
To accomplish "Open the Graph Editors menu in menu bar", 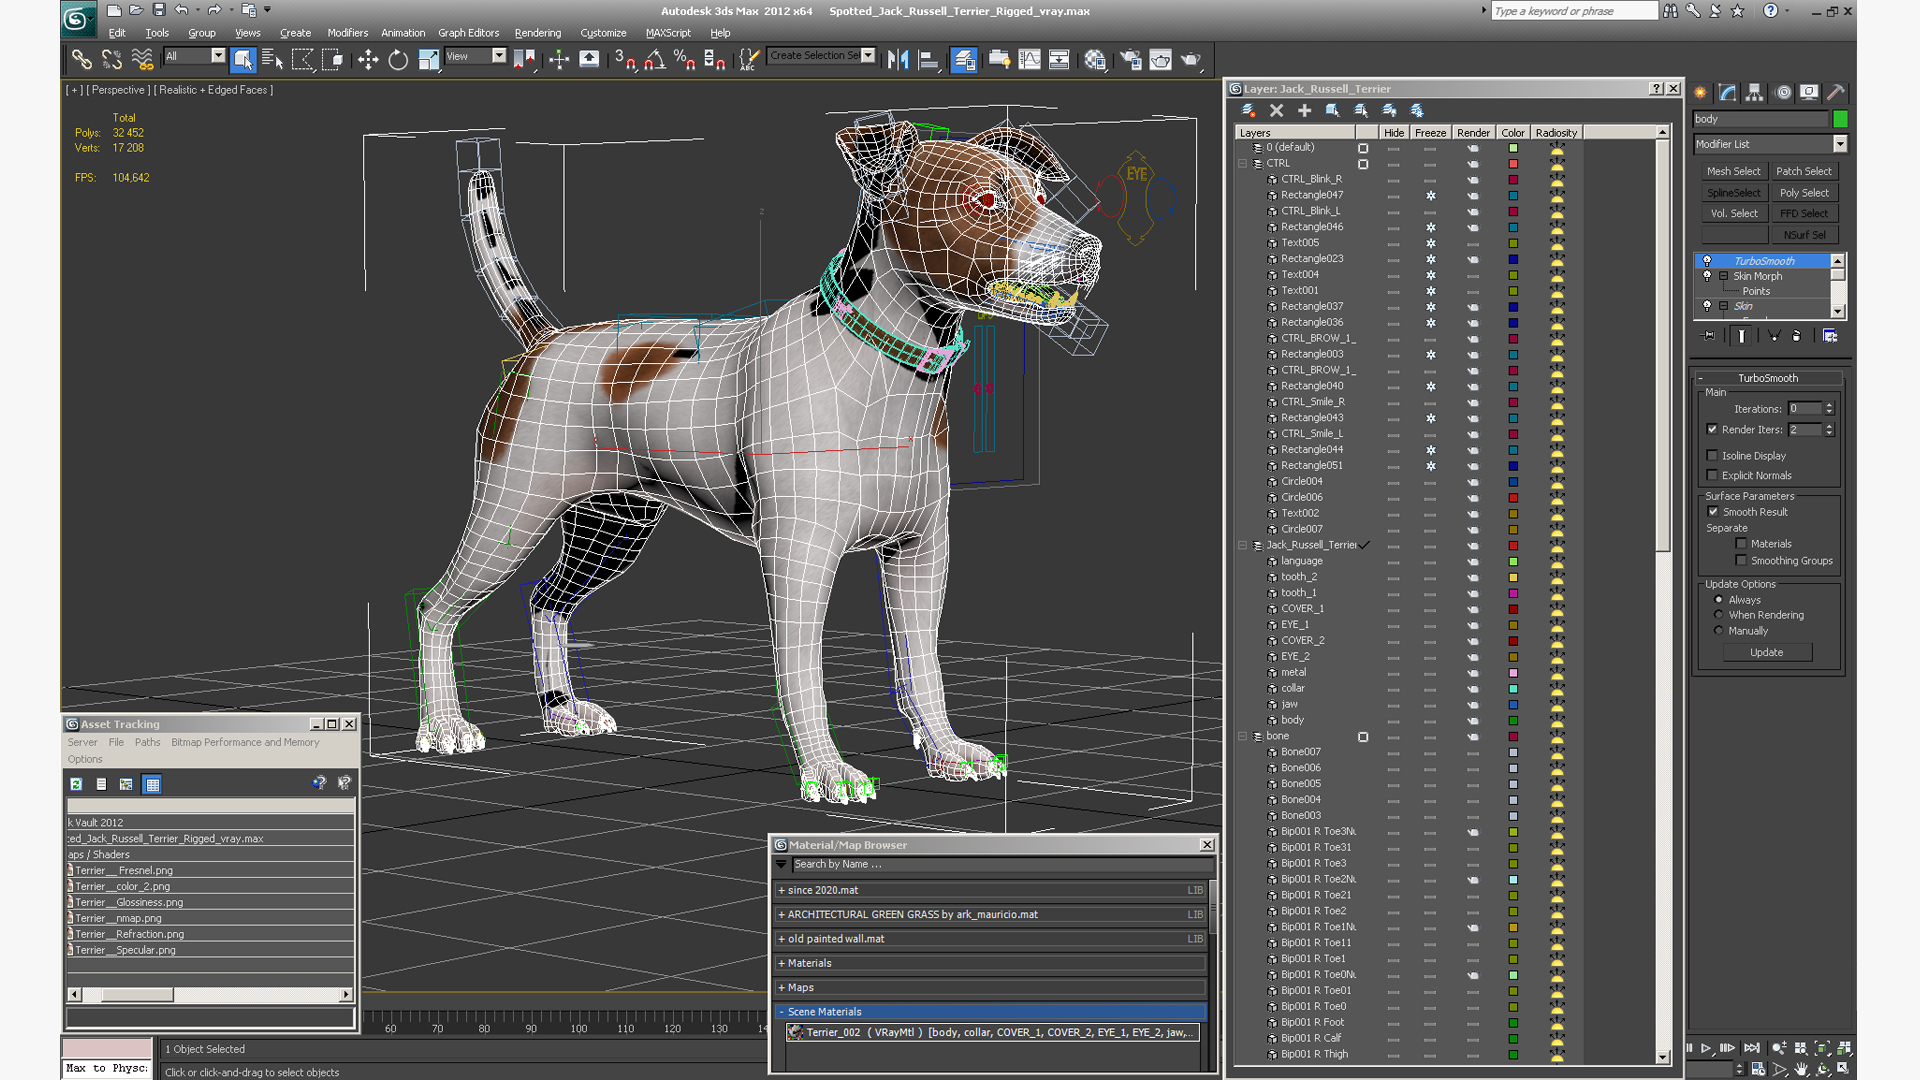I will pos(472,33).
